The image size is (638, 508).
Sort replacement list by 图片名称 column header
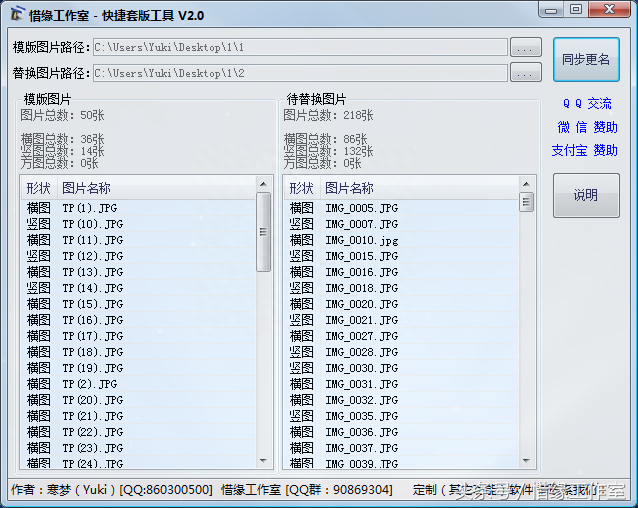pos(420,188)
